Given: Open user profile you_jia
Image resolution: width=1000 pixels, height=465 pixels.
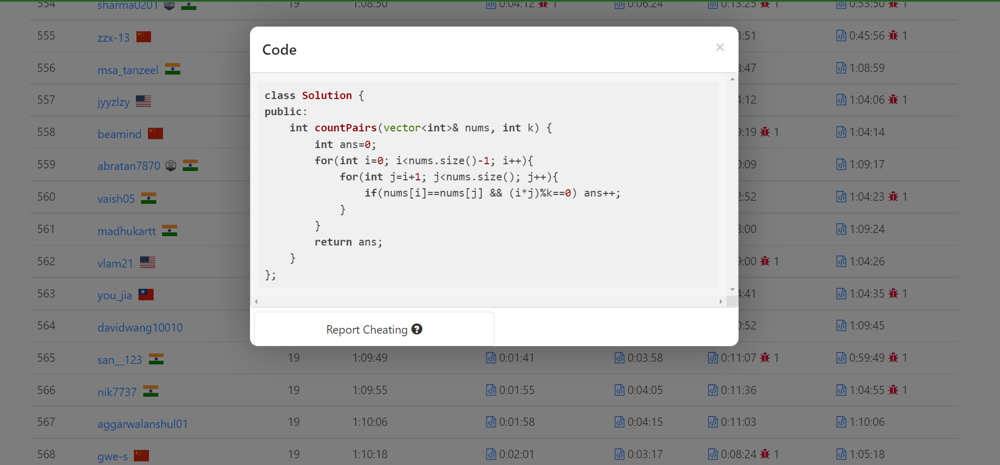Looking at the screenshot, I should pos(115,295).
